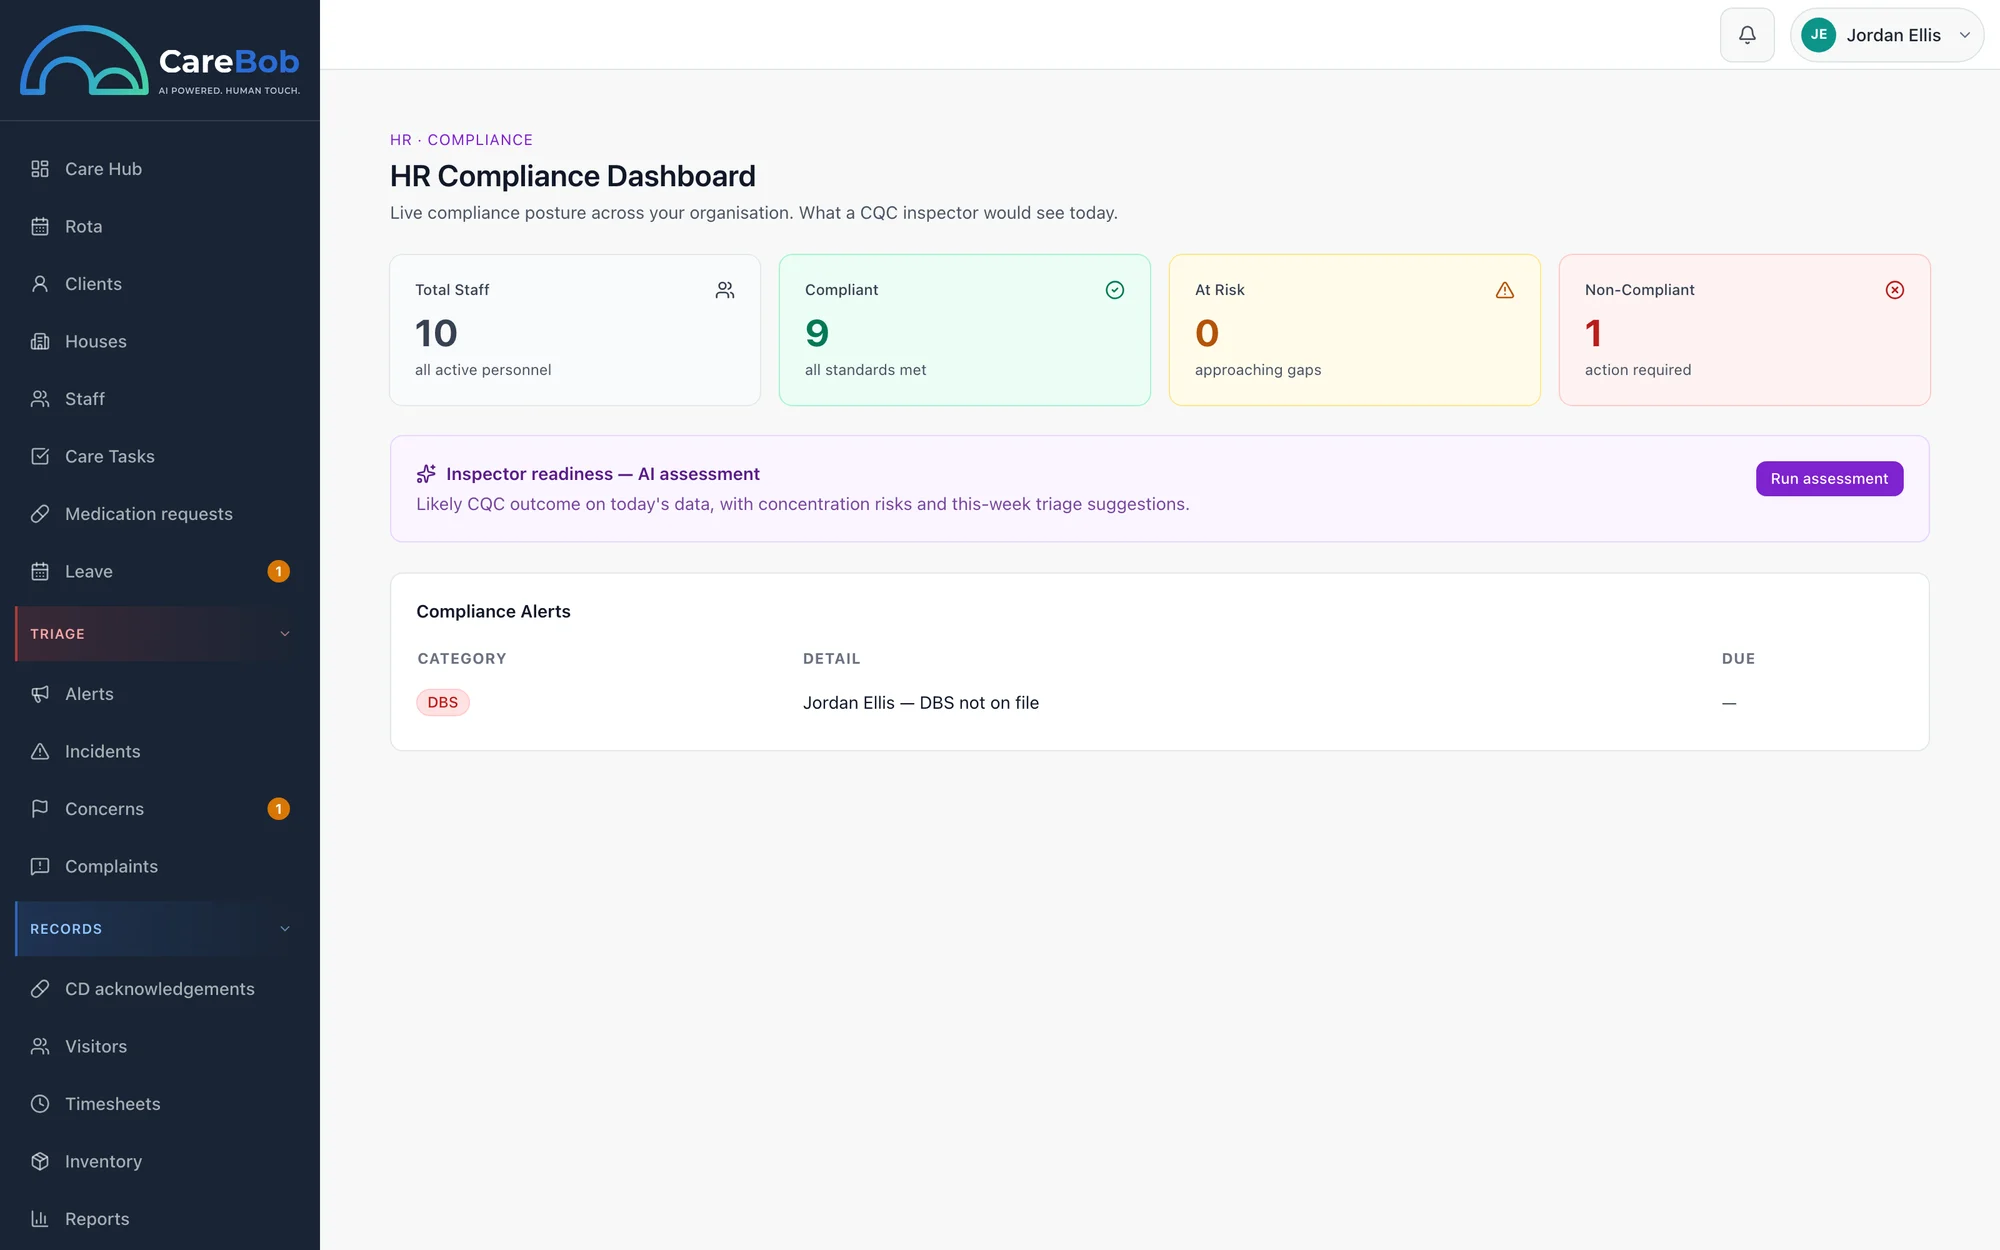Open the Jordan Ellis account dropdown chevron
This screenshot has height=1250, width=2000.
point(1964,35)
